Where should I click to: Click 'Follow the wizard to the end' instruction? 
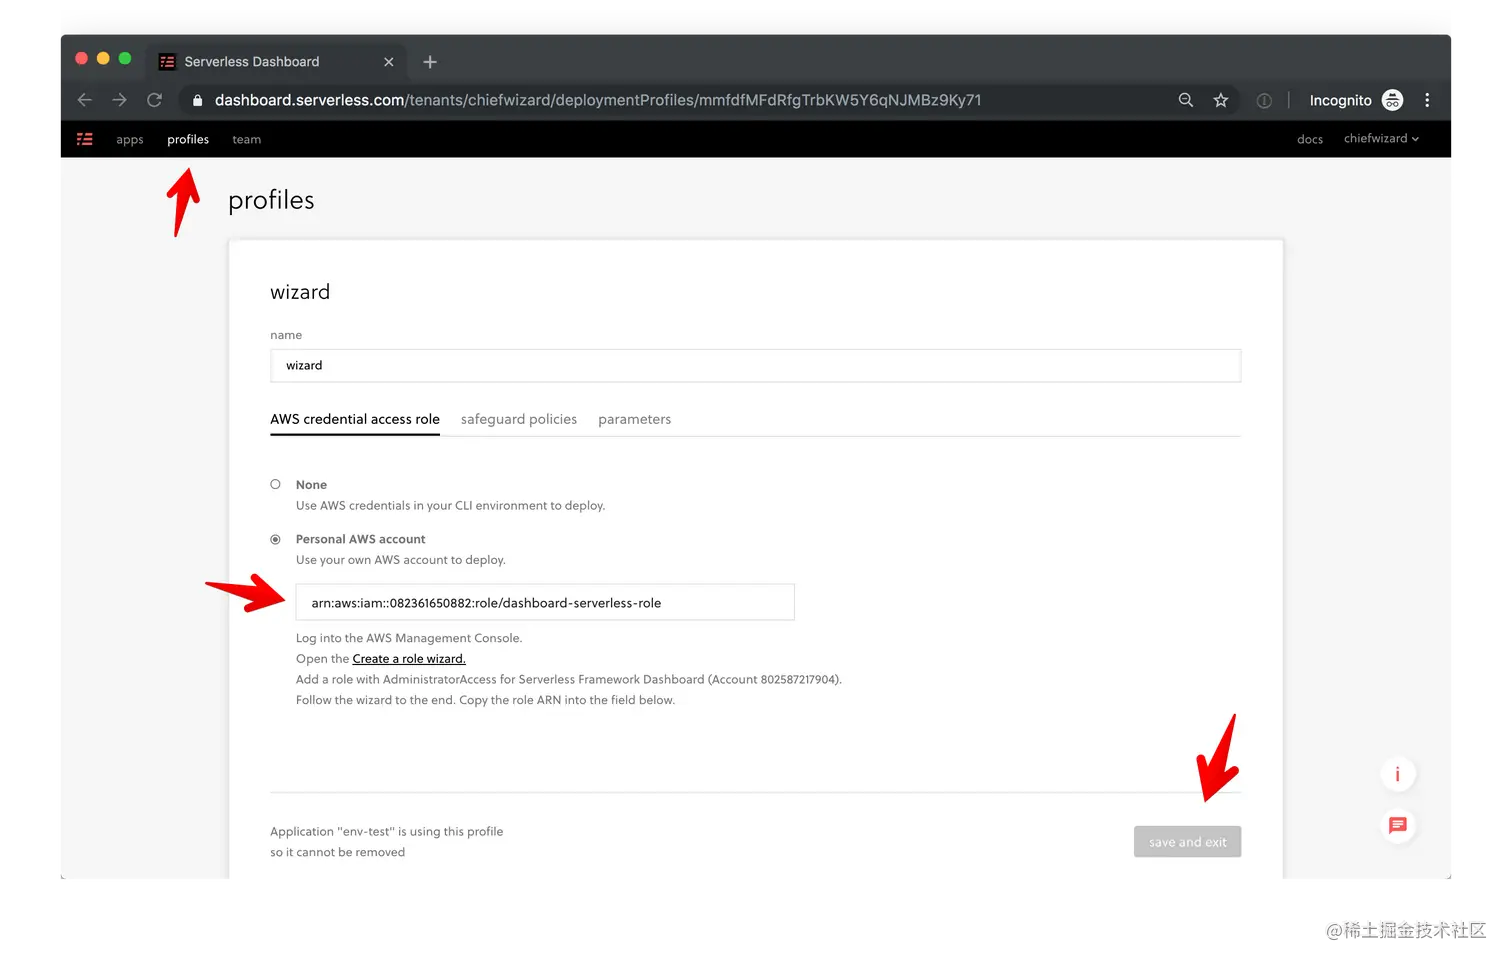pos(485,700)
